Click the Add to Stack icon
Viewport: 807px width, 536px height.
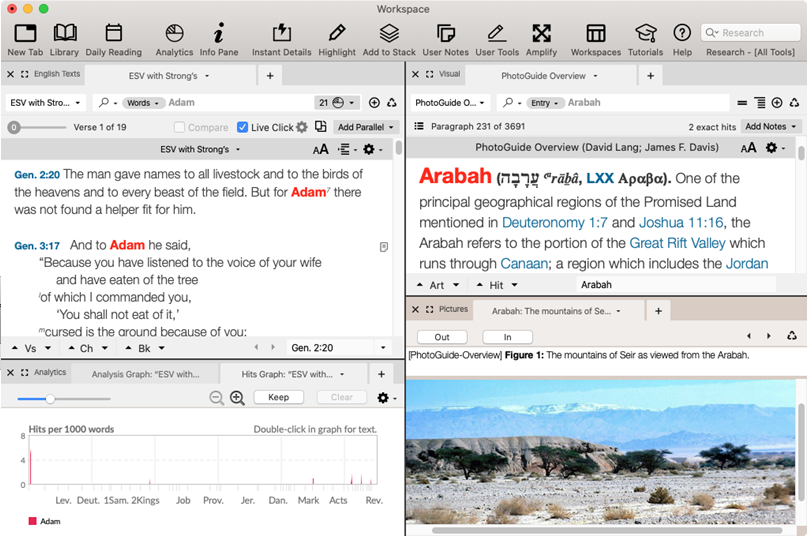coord(389,34)
